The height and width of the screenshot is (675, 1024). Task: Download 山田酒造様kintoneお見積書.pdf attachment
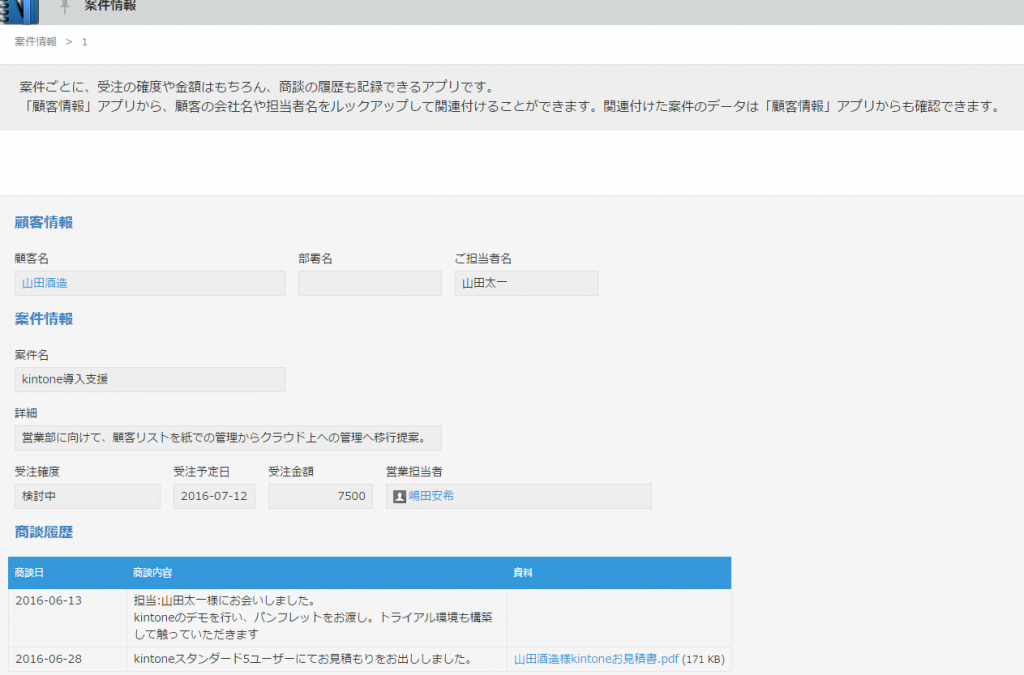[x=596, y=659]
